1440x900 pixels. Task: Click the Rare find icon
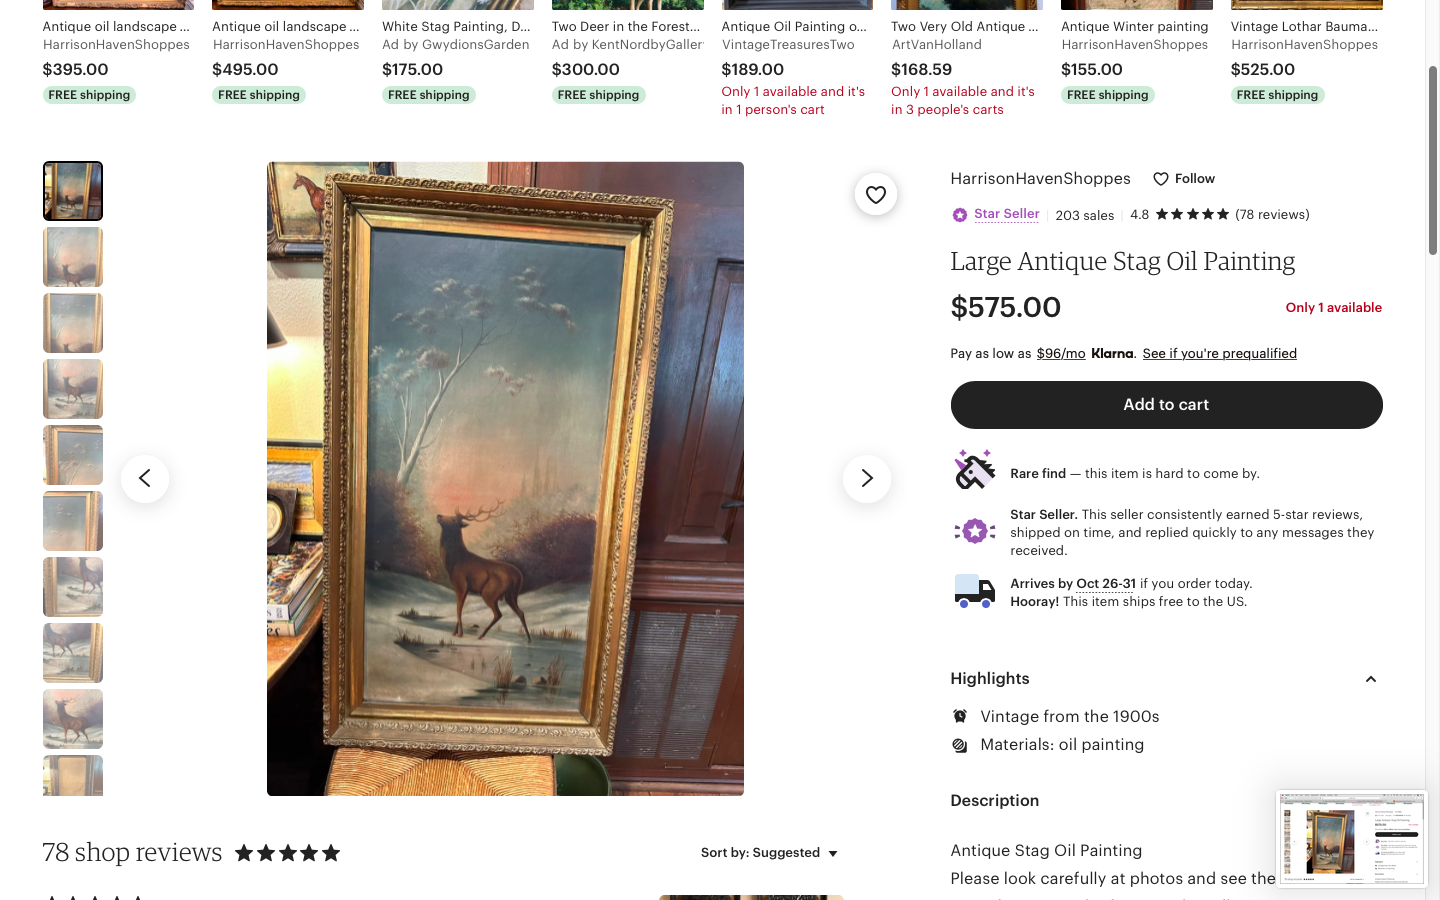tap(974, 470)
